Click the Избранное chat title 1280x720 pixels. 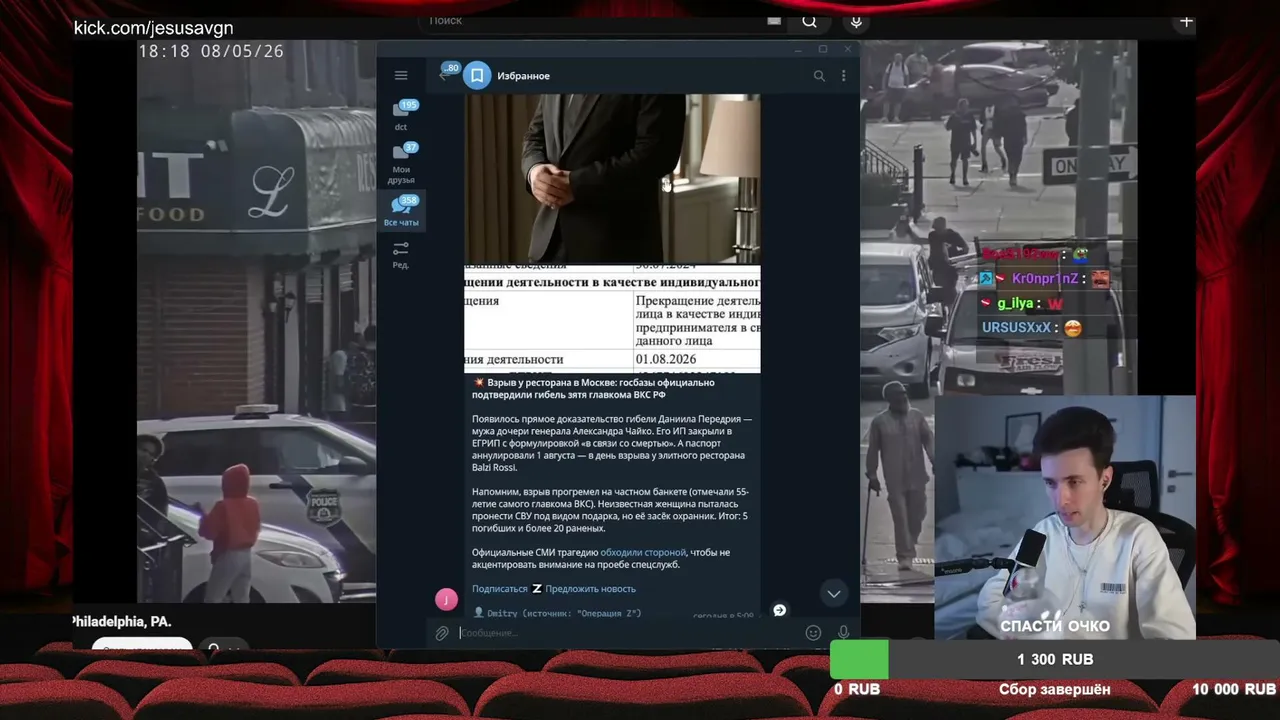[523, 76]
